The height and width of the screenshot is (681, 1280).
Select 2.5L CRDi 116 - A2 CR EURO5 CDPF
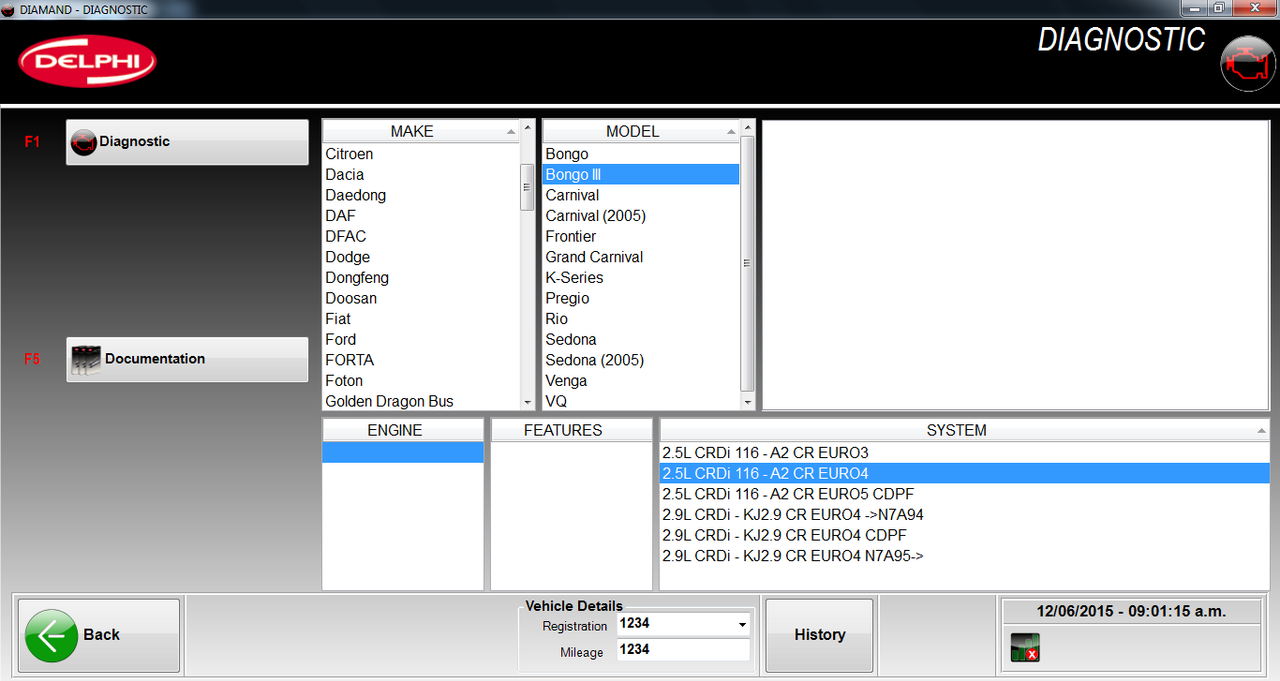[x=964, y=494]
